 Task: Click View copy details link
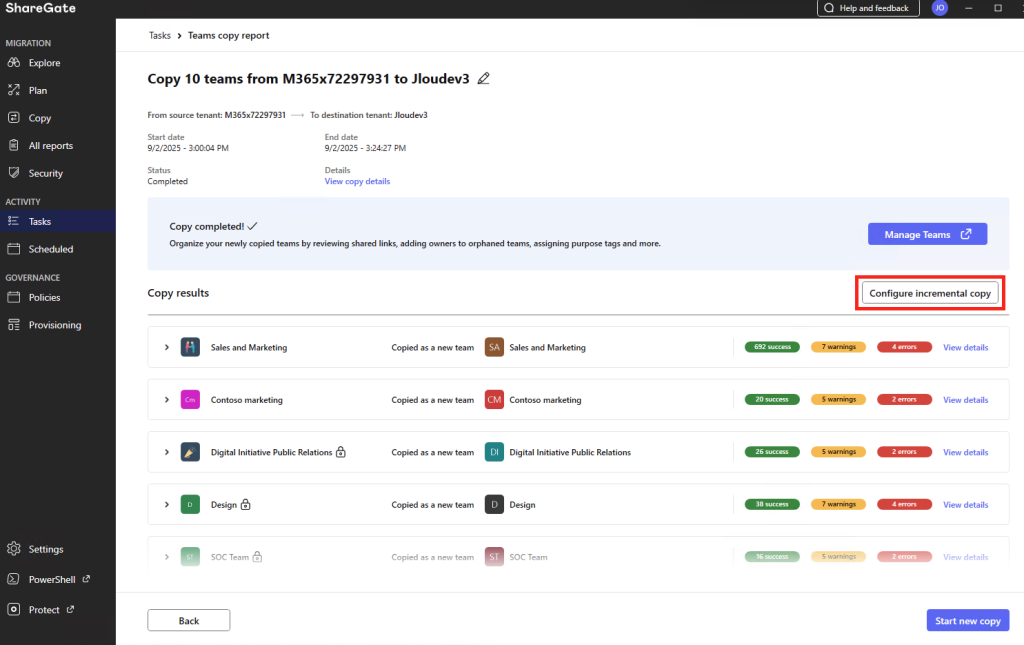357,181
